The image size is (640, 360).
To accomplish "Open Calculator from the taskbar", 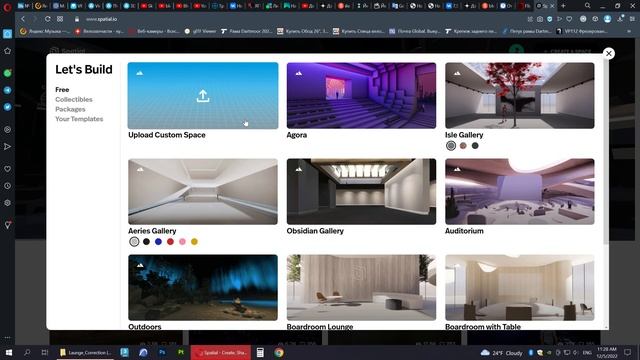I will 260,352.
